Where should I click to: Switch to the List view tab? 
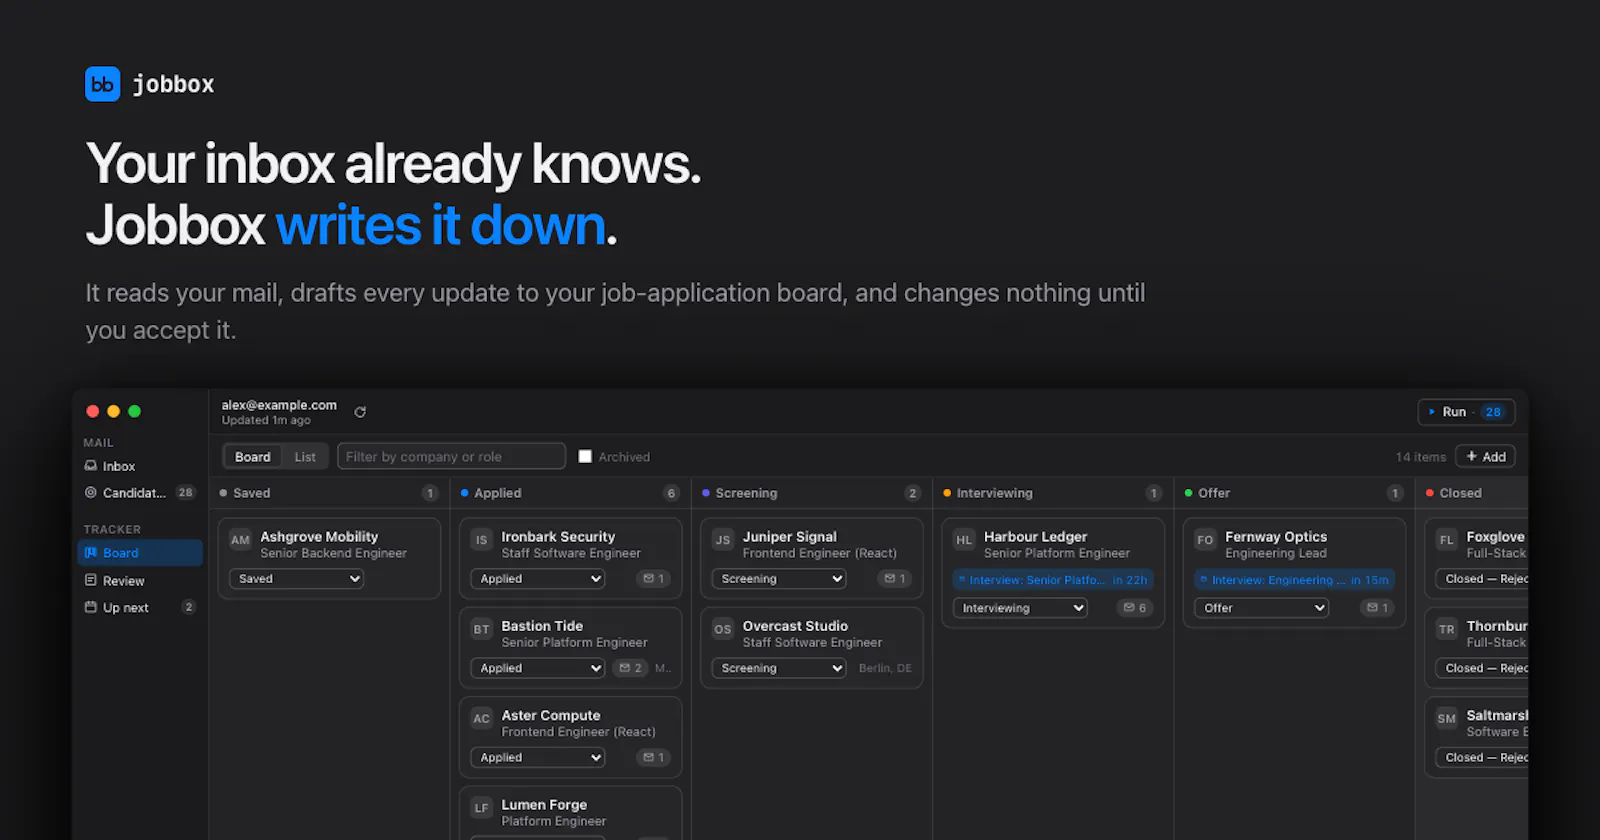point(305,457)
